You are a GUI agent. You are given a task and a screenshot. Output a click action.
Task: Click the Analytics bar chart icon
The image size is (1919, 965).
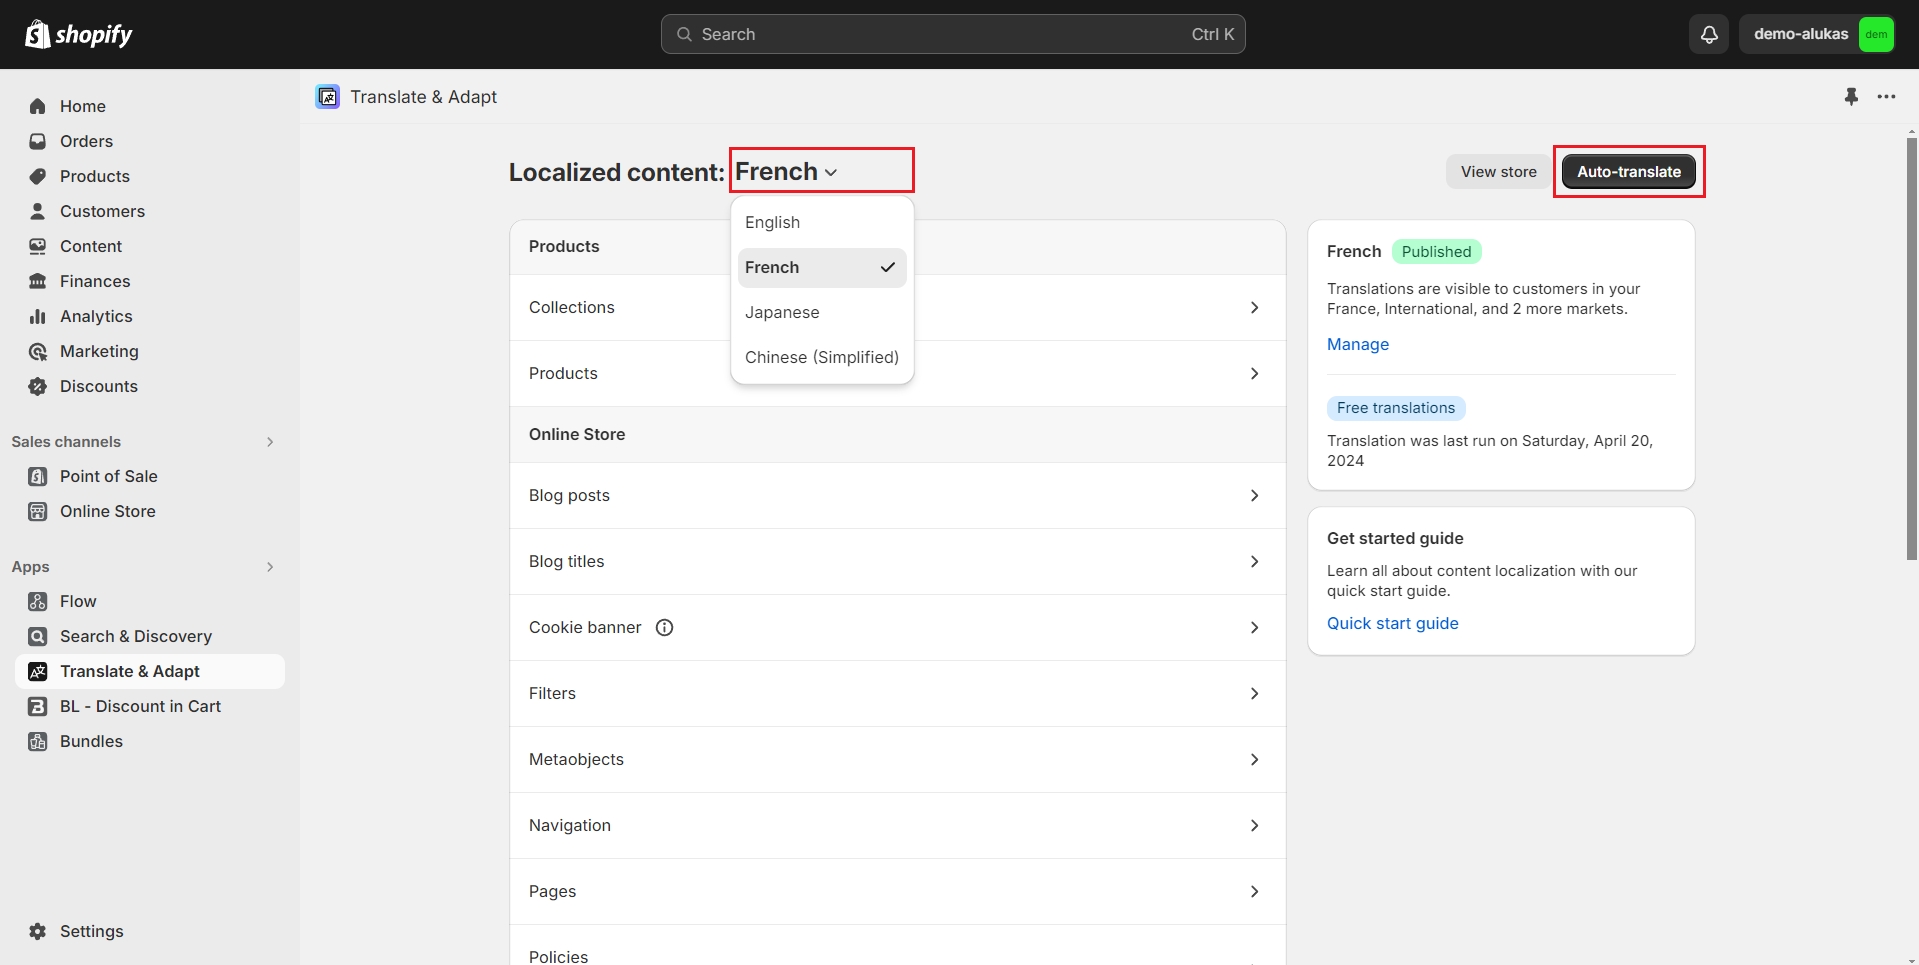coord(38,316)
